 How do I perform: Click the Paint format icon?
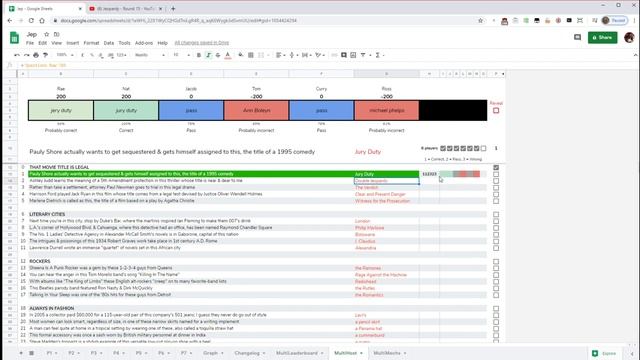pos(45,55)
